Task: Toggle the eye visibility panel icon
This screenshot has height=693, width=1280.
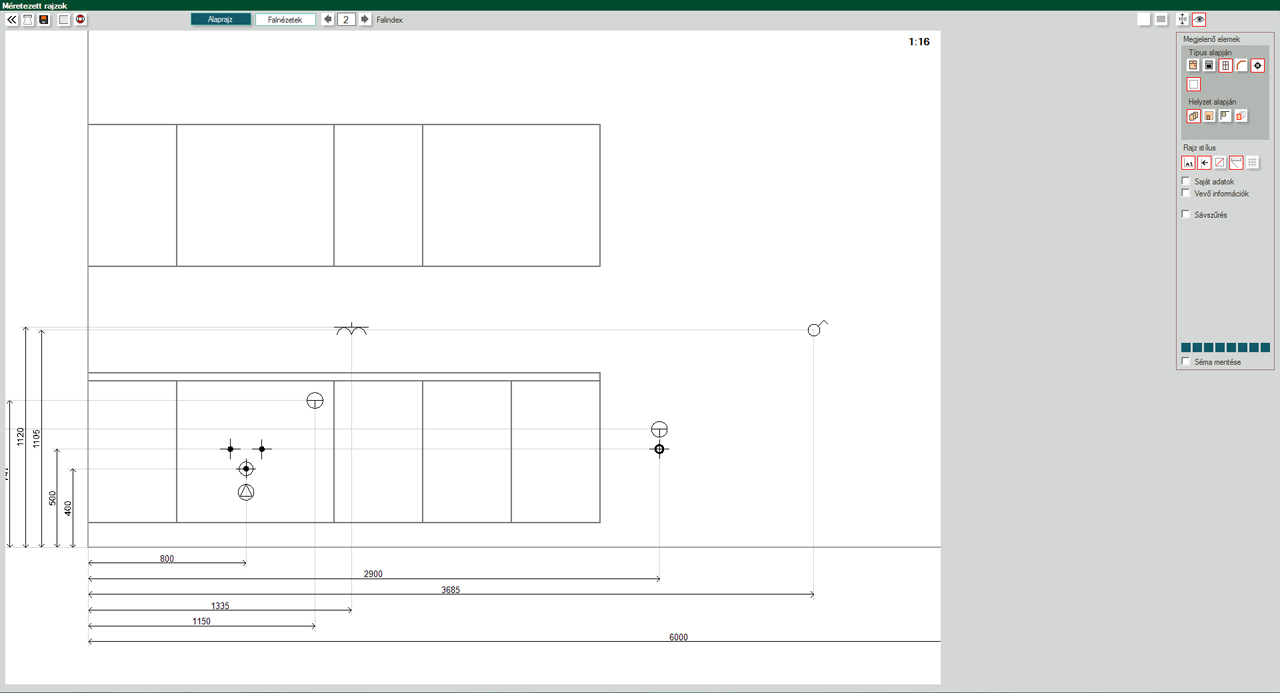Action: pyautogui.click(x=1199, y=19)
